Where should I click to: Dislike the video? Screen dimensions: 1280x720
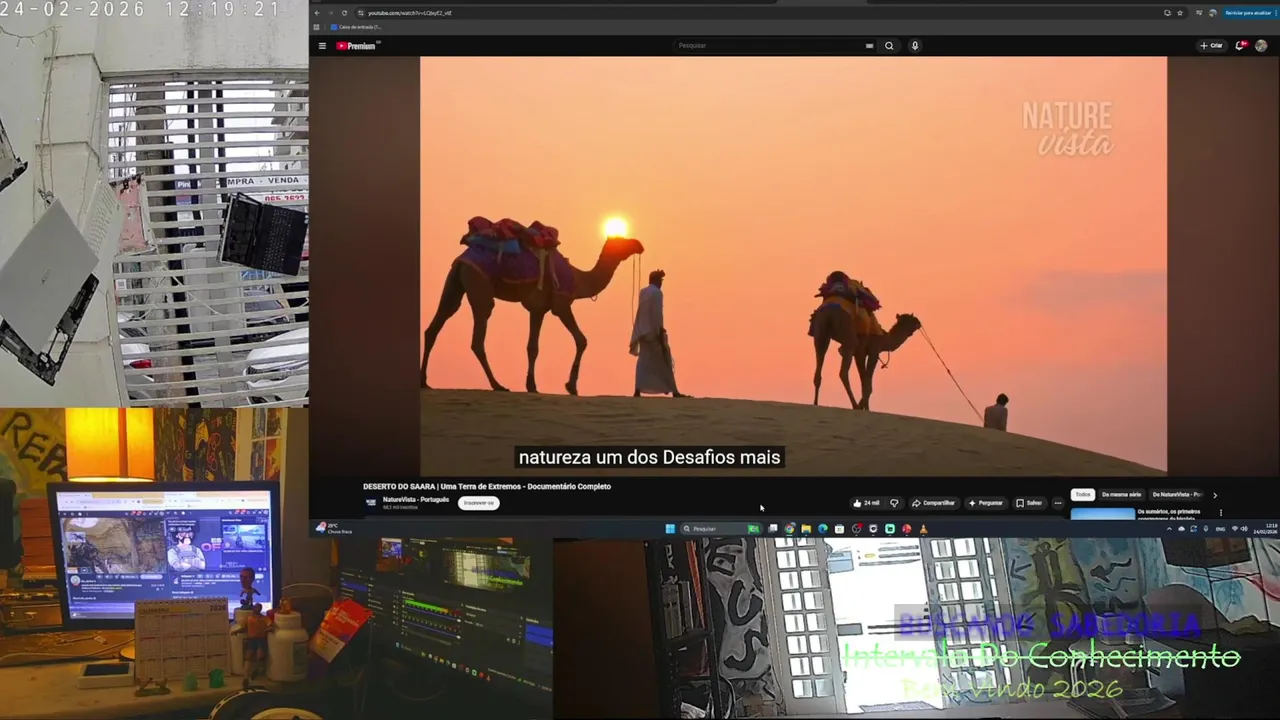click(x=894, y=503)
